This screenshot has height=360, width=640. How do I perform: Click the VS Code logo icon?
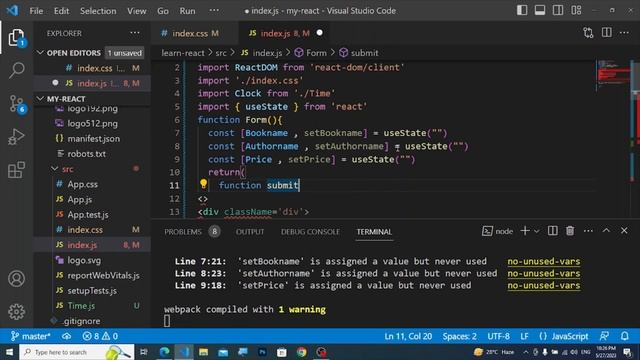coord(12,10)
